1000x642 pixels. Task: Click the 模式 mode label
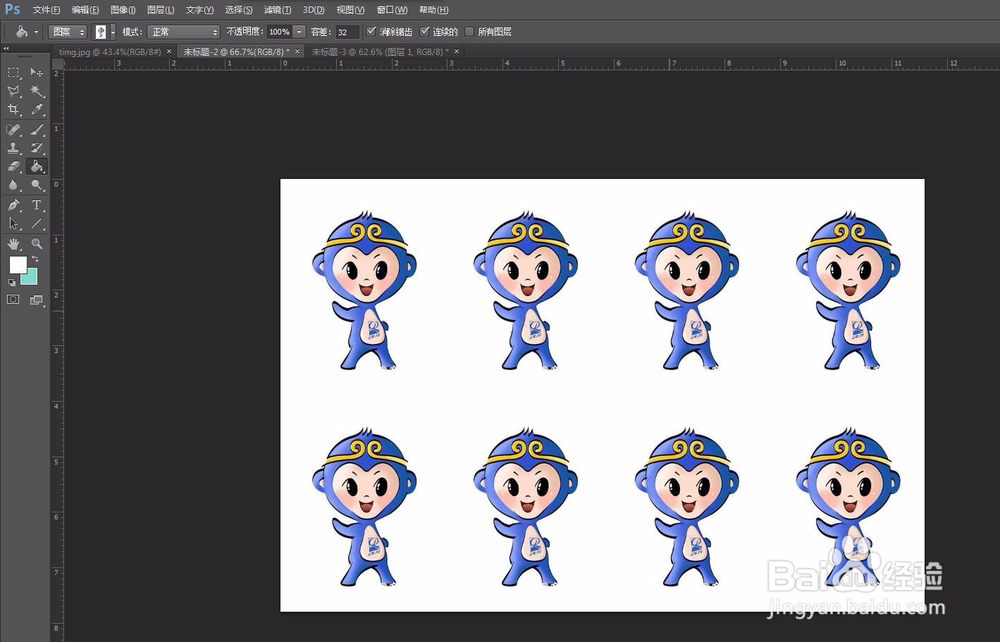coord(132,31)
